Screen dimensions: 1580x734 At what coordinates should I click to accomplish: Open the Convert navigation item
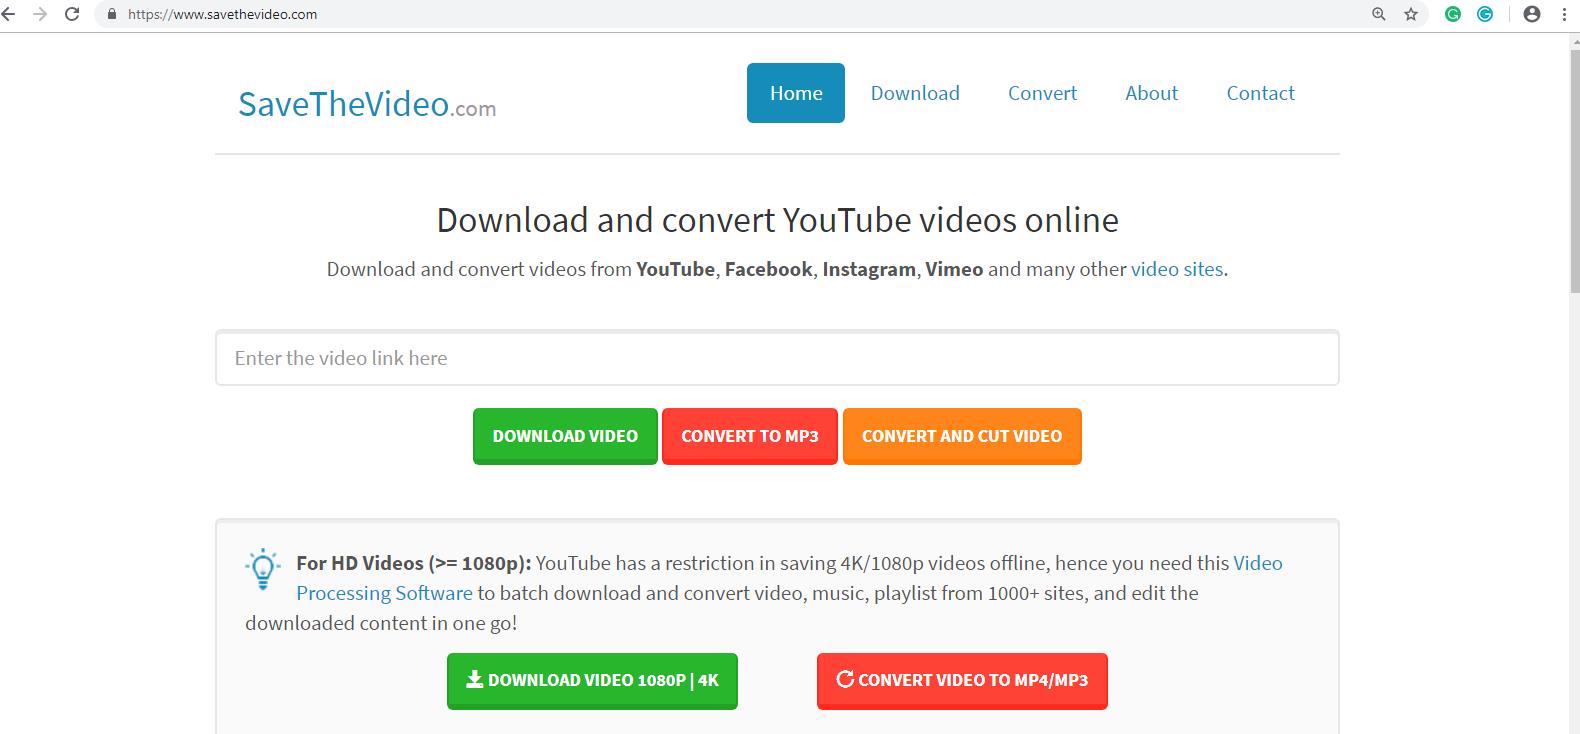[1042, 93]
